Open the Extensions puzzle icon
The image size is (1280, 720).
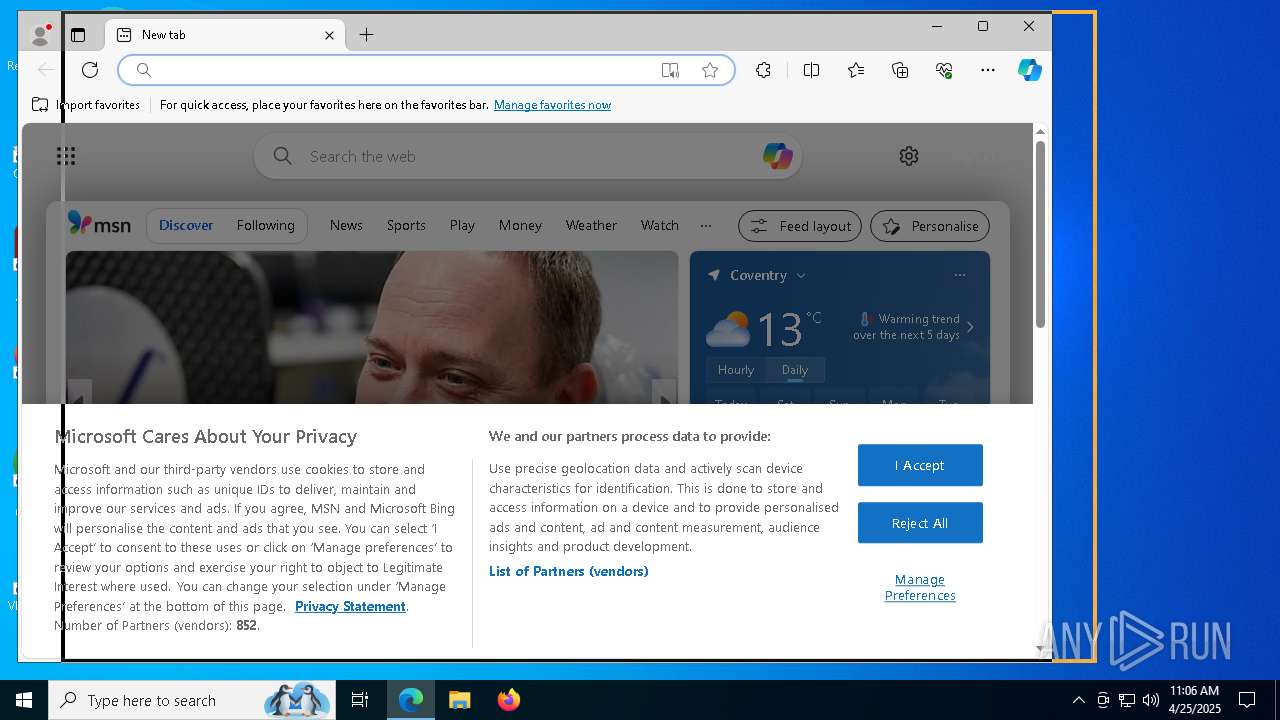point(763,70)
